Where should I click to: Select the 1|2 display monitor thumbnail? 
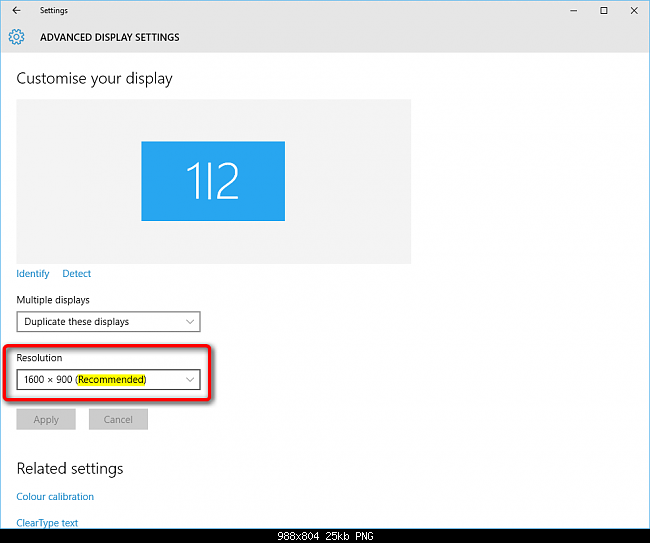(213, 181)
